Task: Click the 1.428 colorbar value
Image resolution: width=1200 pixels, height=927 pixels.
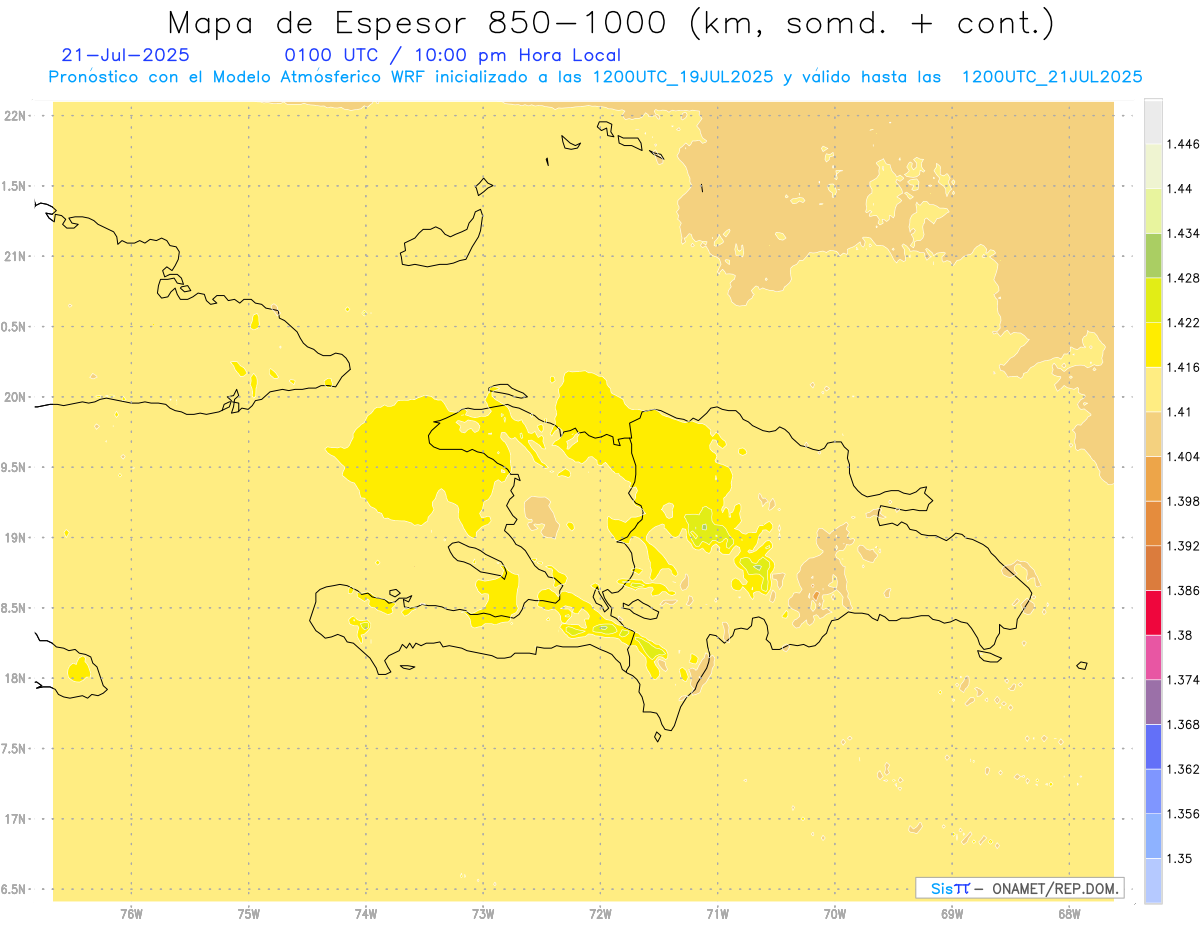Action: [x=1183, y=278]
